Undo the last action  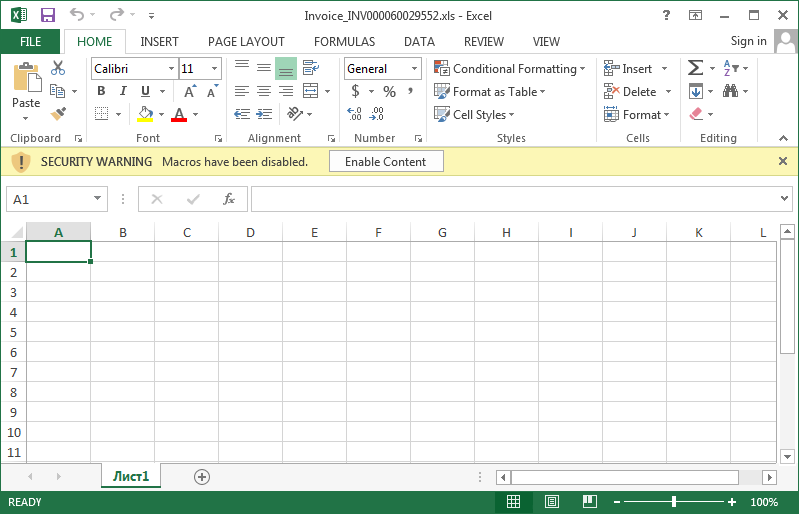click(76, 15)
